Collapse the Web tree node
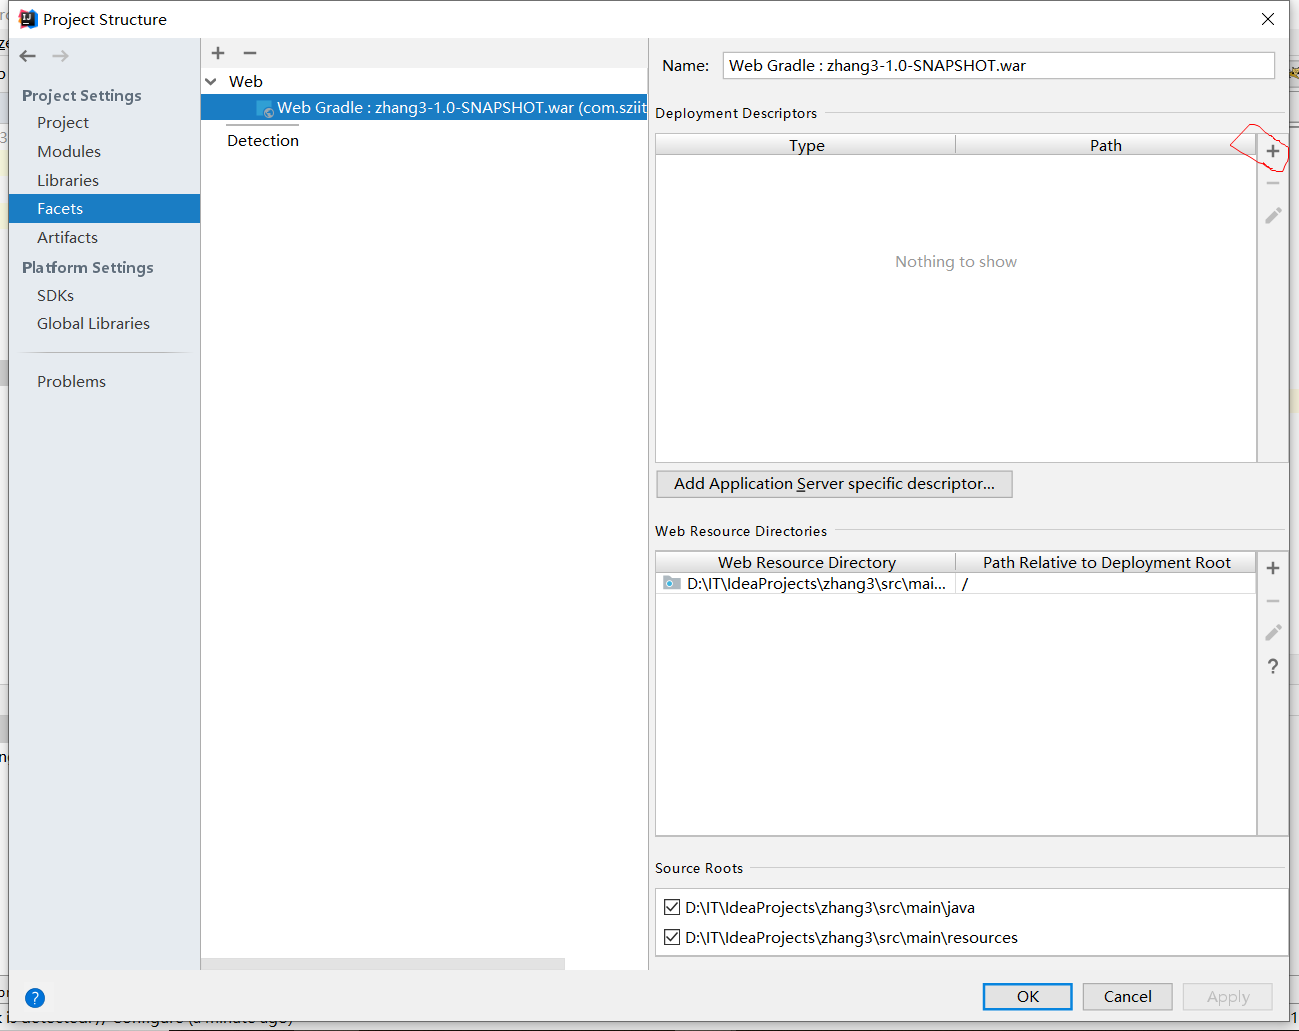The width and height of the screenshot is (1299, 1031). click(x=210, y=81)
